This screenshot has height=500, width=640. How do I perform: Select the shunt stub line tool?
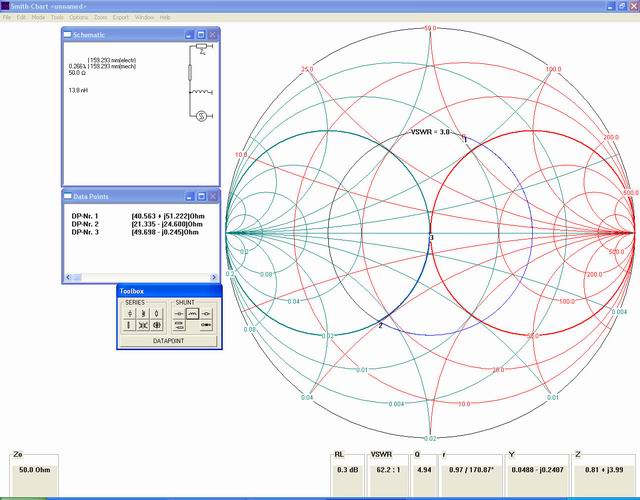[179, 325]
